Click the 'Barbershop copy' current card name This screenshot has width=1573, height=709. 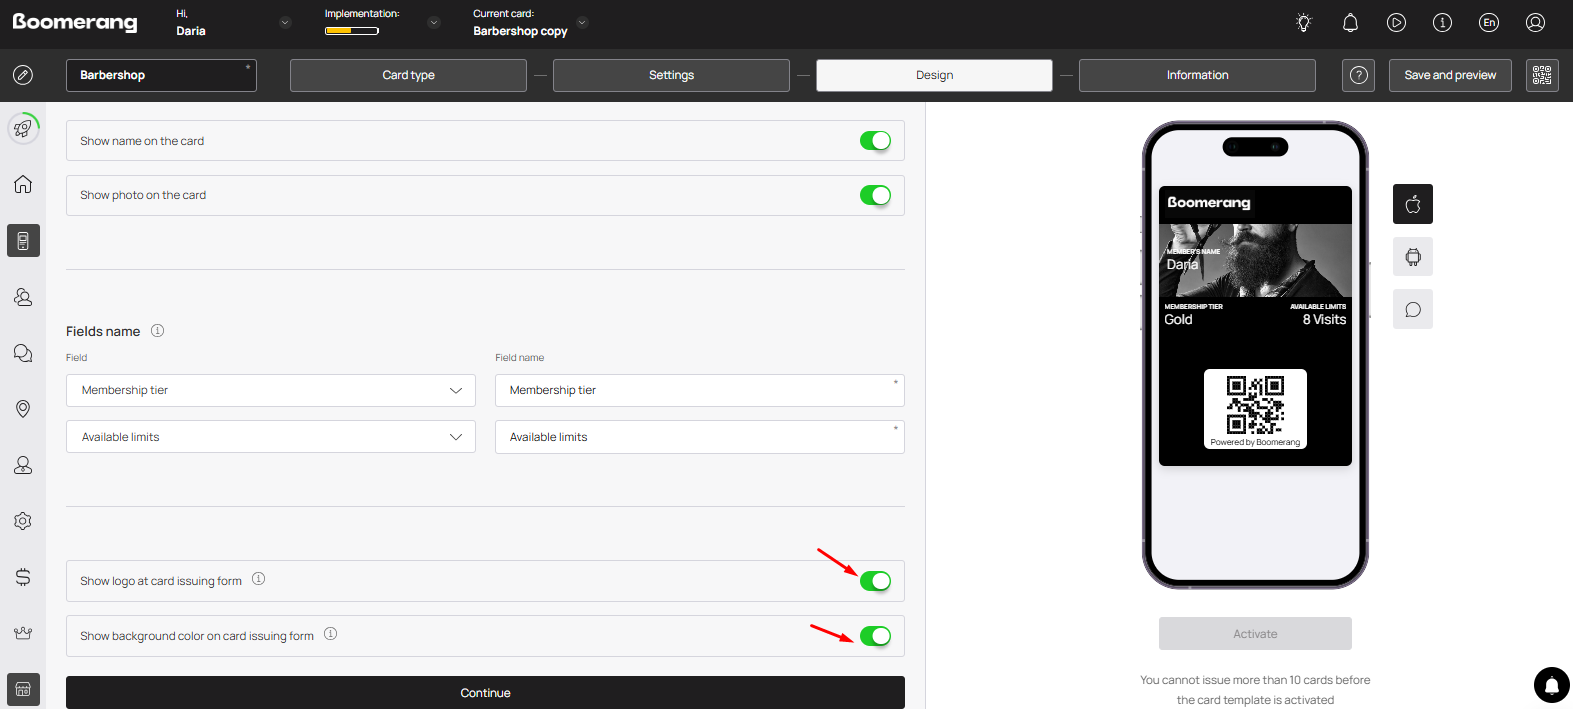click(520, 31)
